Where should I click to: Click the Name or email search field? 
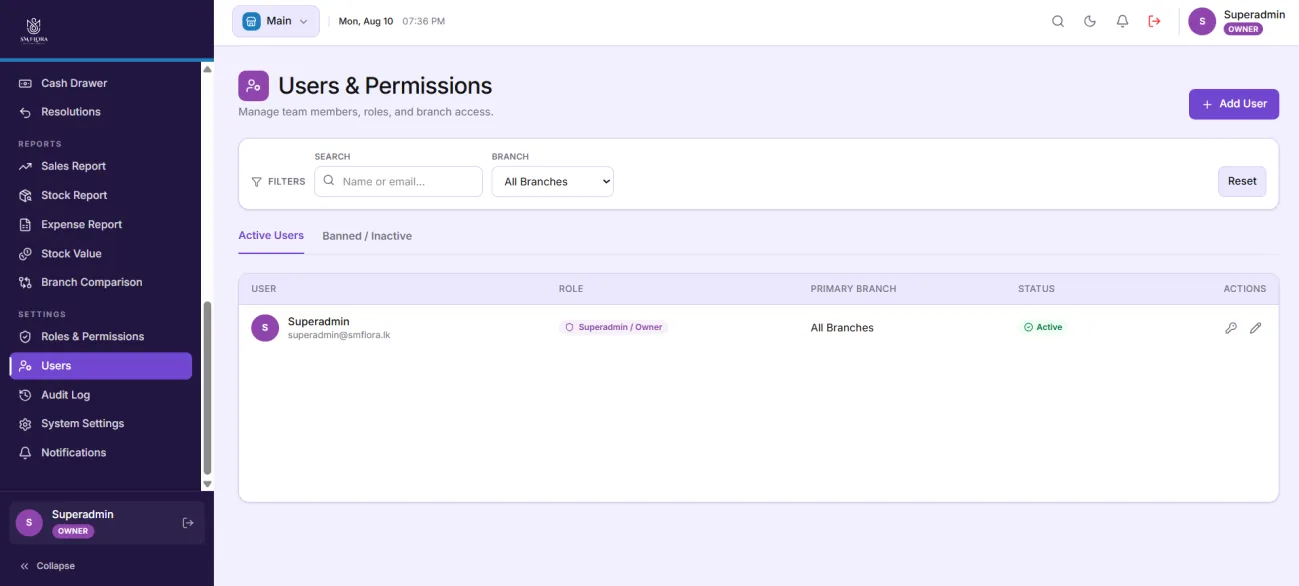pyautogui.click(x=398, y=182)
